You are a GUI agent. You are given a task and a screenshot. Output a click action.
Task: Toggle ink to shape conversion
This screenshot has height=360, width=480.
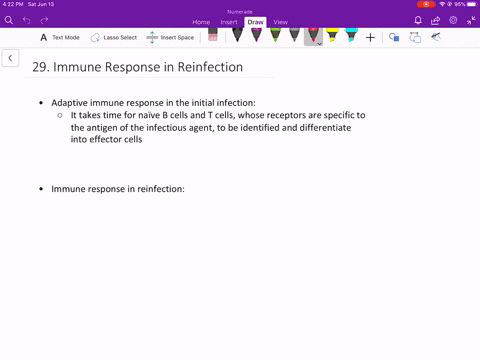(x=415, y=37)
